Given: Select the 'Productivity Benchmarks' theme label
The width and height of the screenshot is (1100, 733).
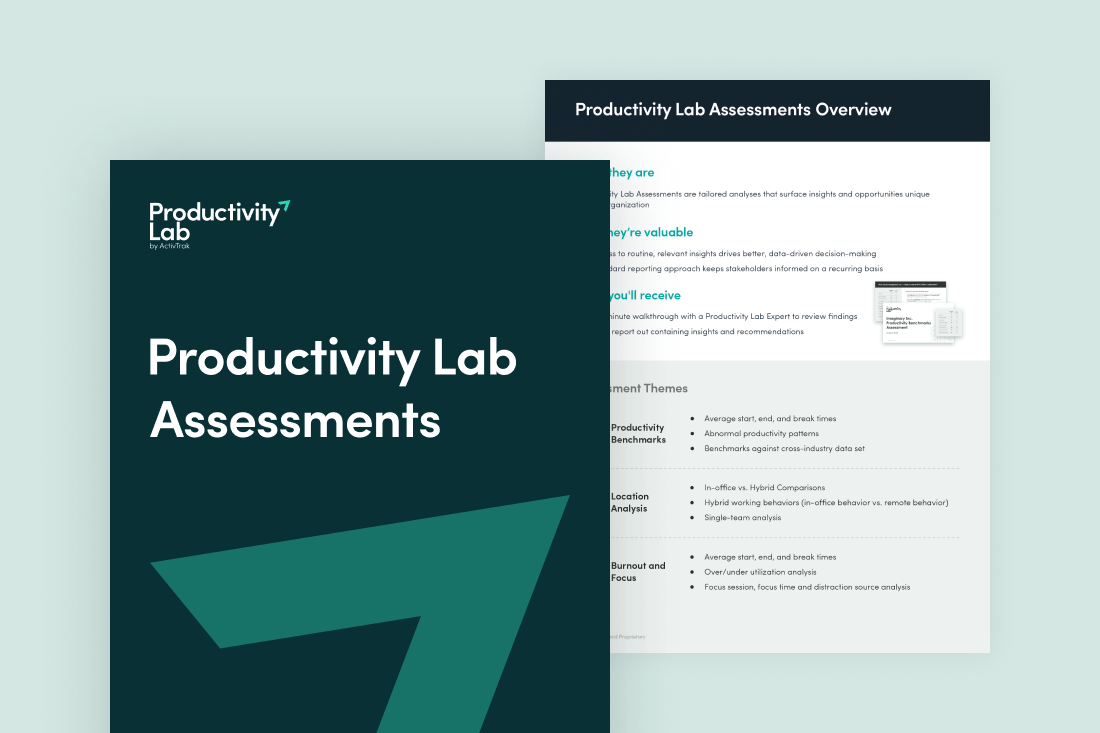Looking at the screenshot, I should (x=638, y=433).
